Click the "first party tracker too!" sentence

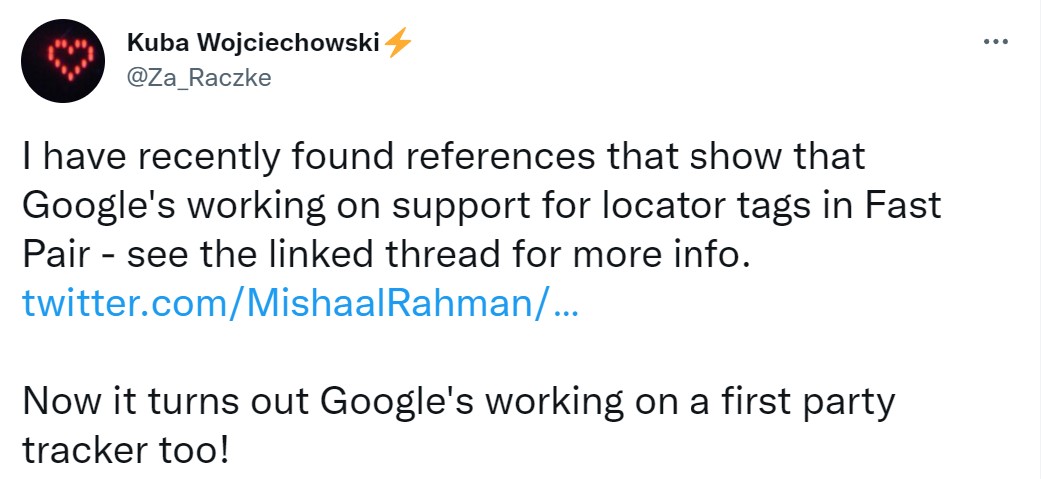(460, 425)
